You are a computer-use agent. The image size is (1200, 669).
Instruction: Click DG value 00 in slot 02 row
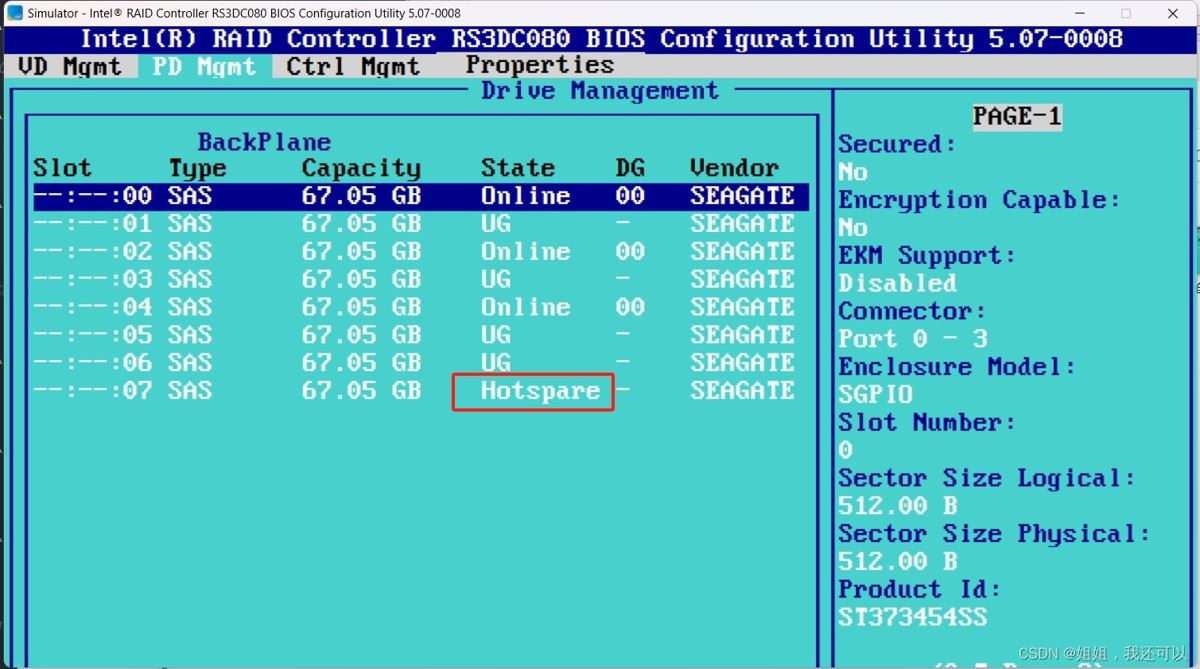(630, 252)
